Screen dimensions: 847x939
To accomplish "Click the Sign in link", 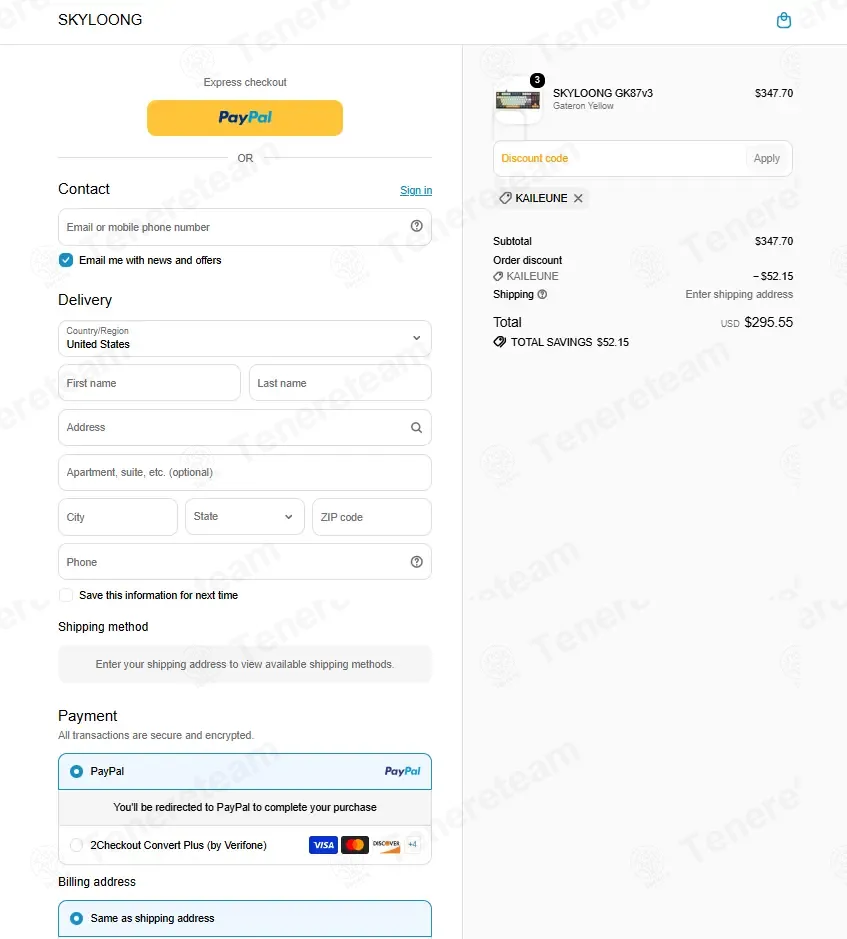I will point(416,190).
